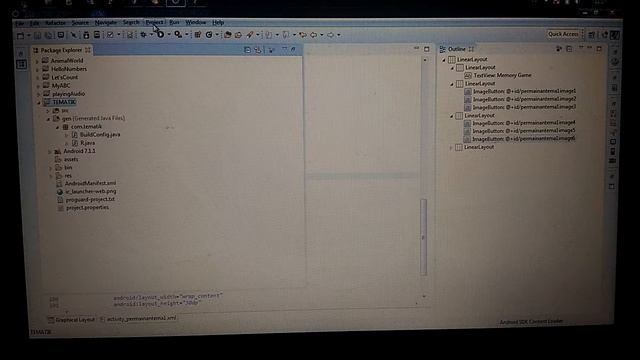
Task: Select the assets folder
Action: point(71,160)
